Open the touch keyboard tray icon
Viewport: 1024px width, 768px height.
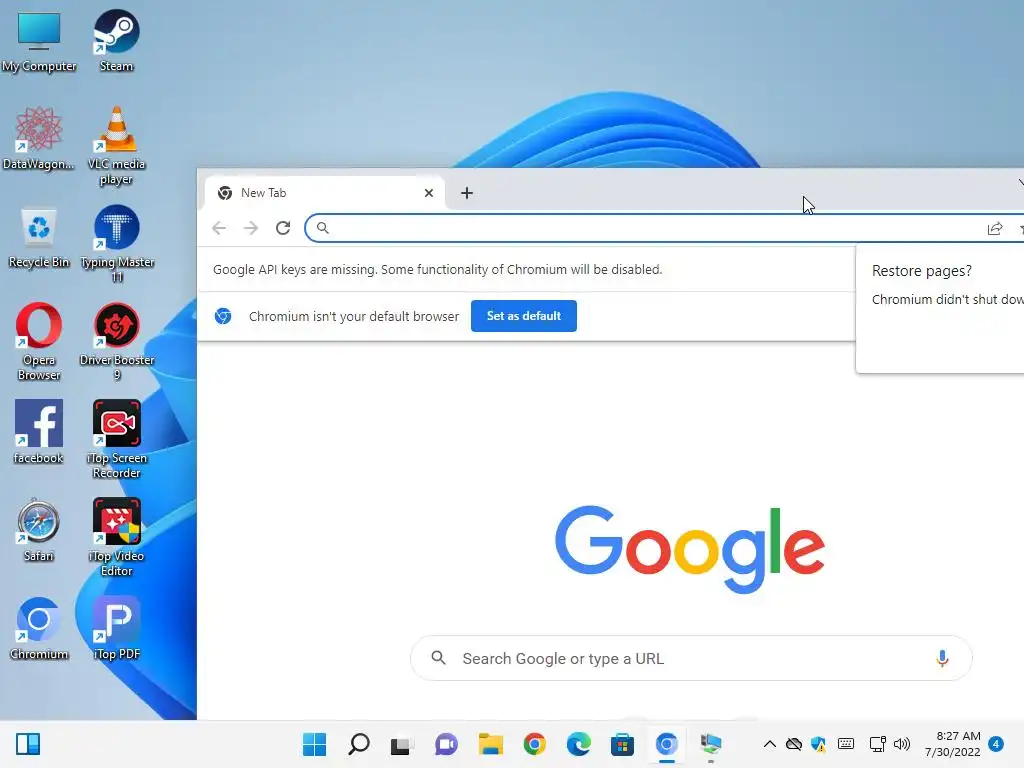pyautogui.click(x=846, y=744)
